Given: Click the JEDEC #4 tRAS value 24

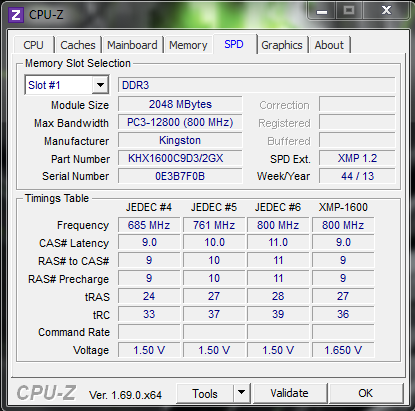Looking at the screenshot, I should click(149, 296).
